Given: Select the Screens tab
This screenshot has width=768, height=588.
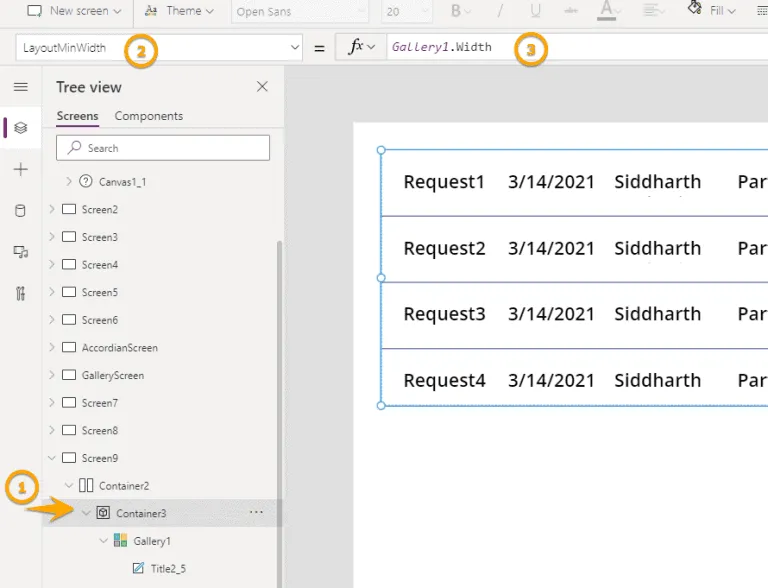Looking at the screenshot, I should [x=77, y=116].
